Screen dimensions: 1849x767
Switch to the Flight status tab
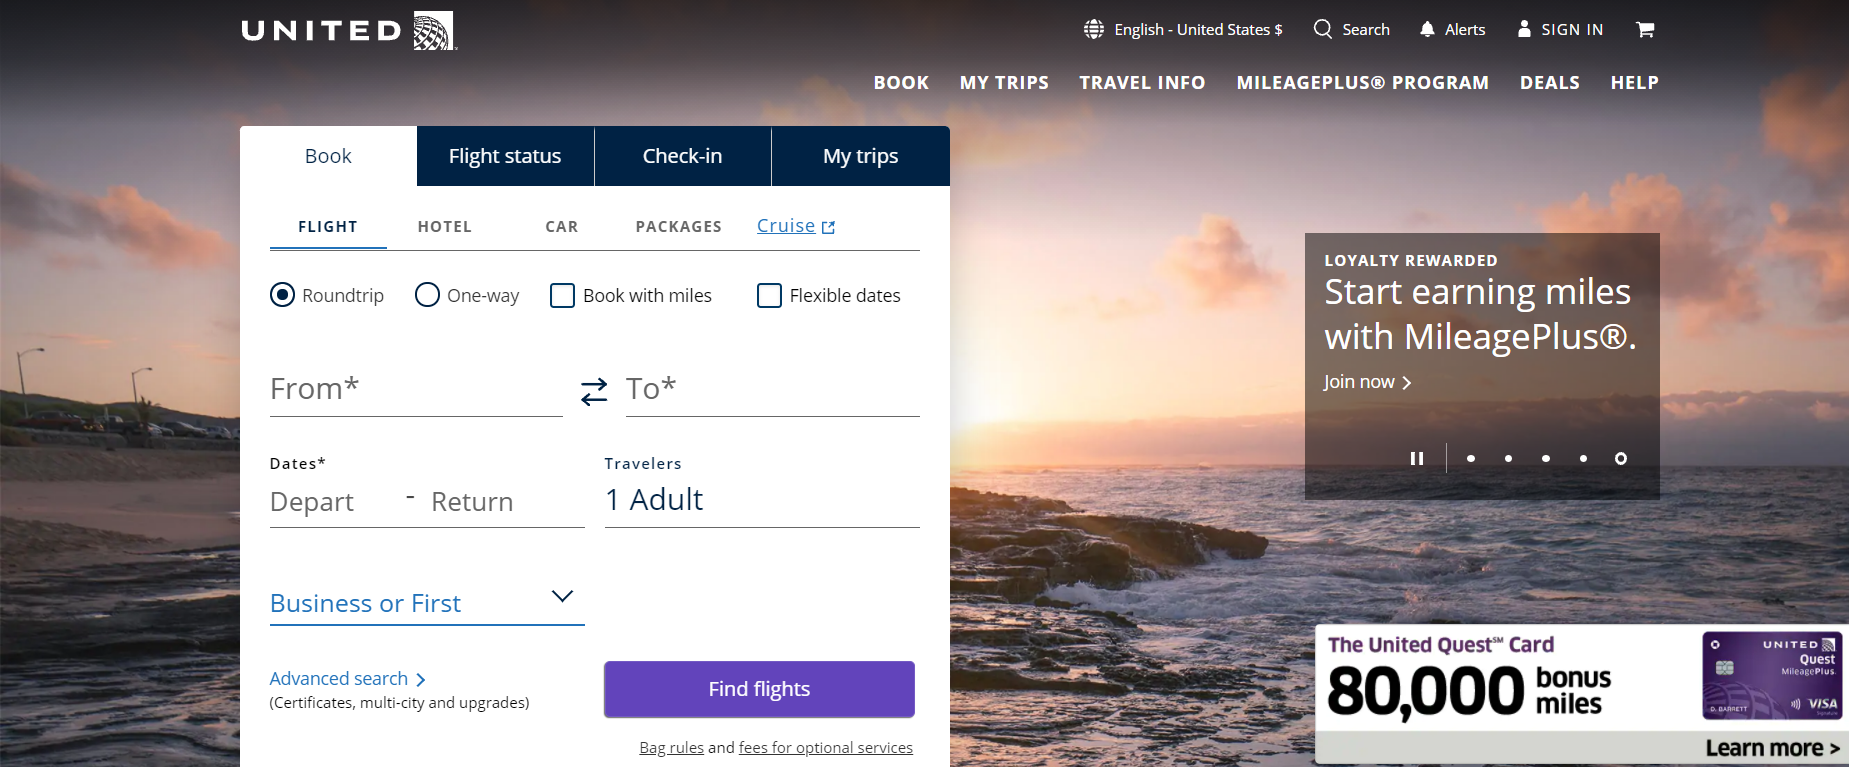pyautogui.click(x=505, y=156)
